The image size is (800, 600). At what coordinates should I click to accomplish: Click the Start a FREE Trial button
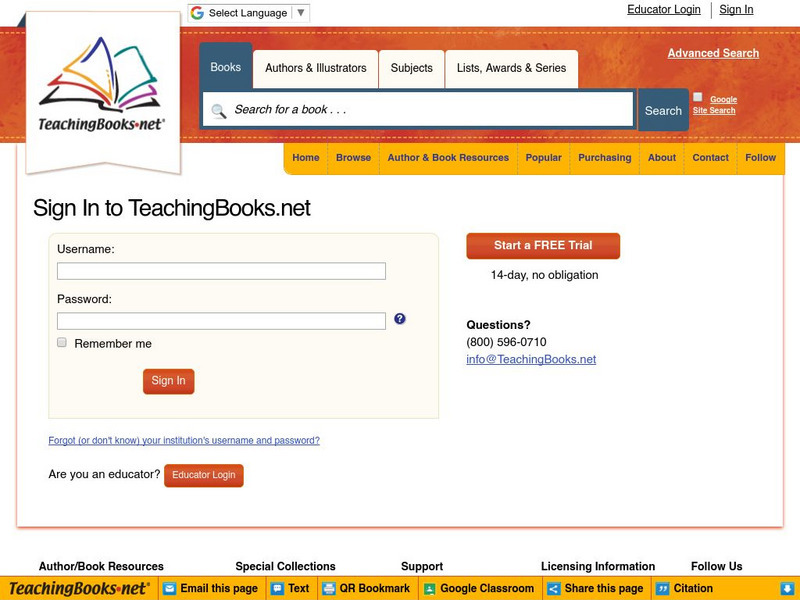[542, 246]
